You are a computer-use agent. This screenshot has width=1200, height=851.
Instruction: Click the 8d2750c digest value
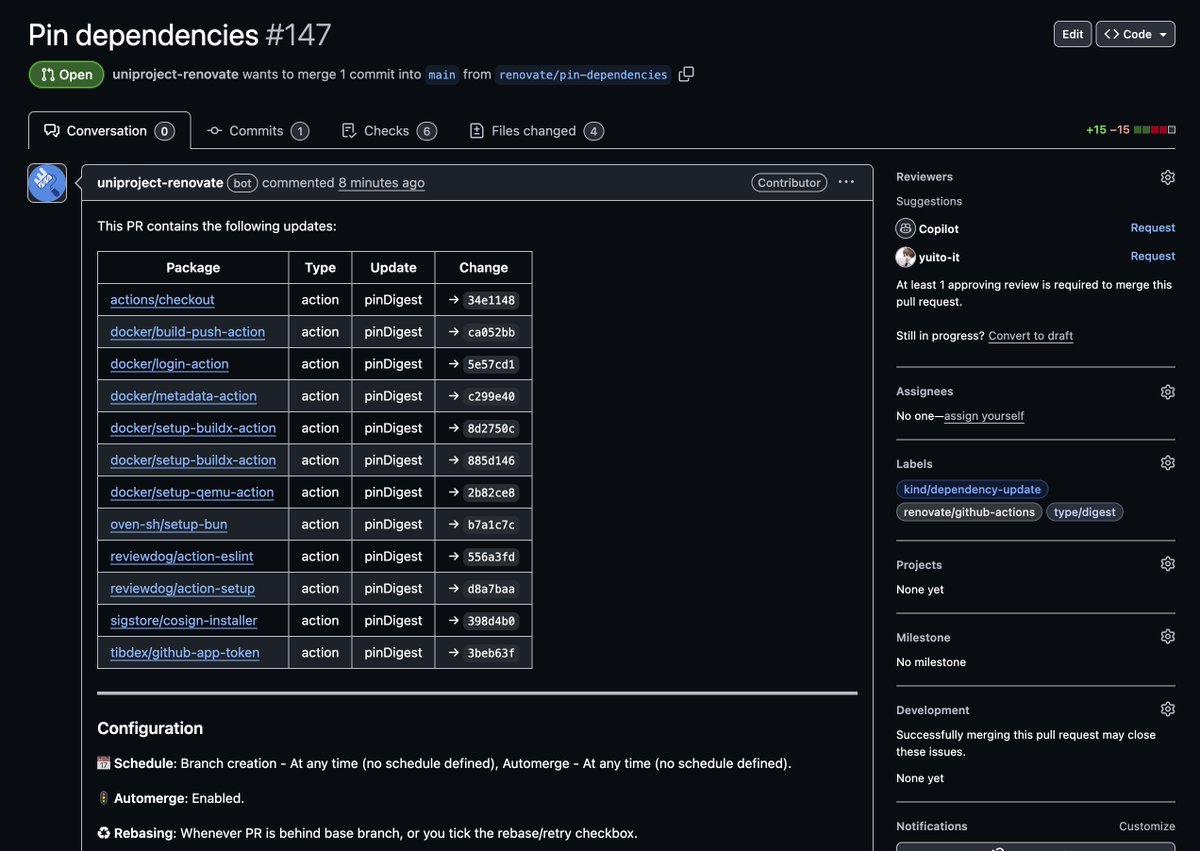click(x=491, y=428)
